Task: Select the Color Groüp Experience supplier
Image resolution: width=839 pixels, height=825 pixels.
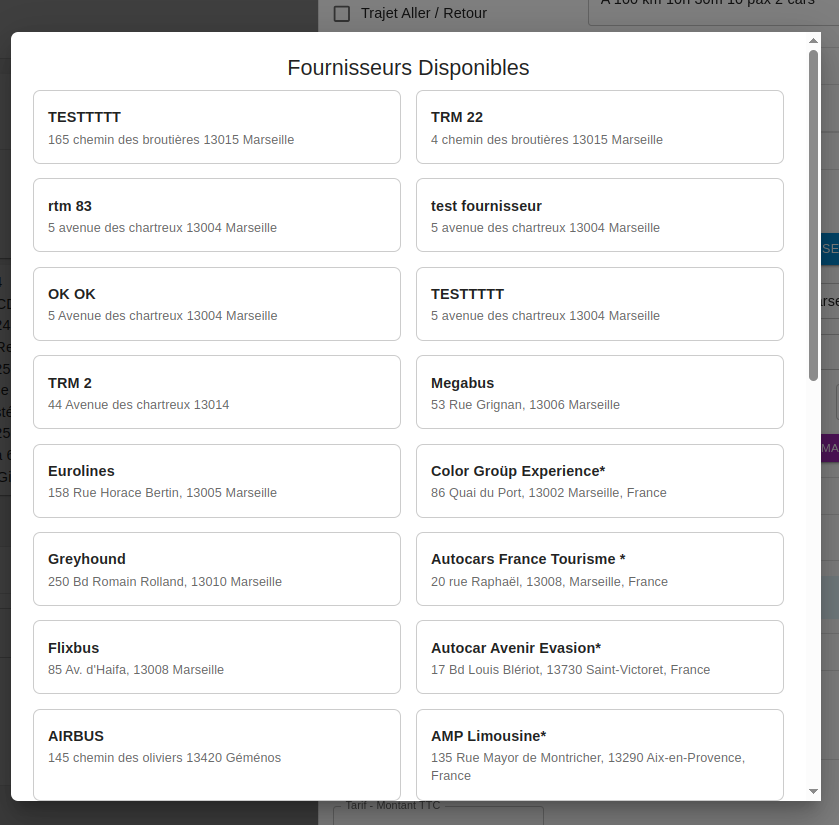Action: [x=599, y=481]
